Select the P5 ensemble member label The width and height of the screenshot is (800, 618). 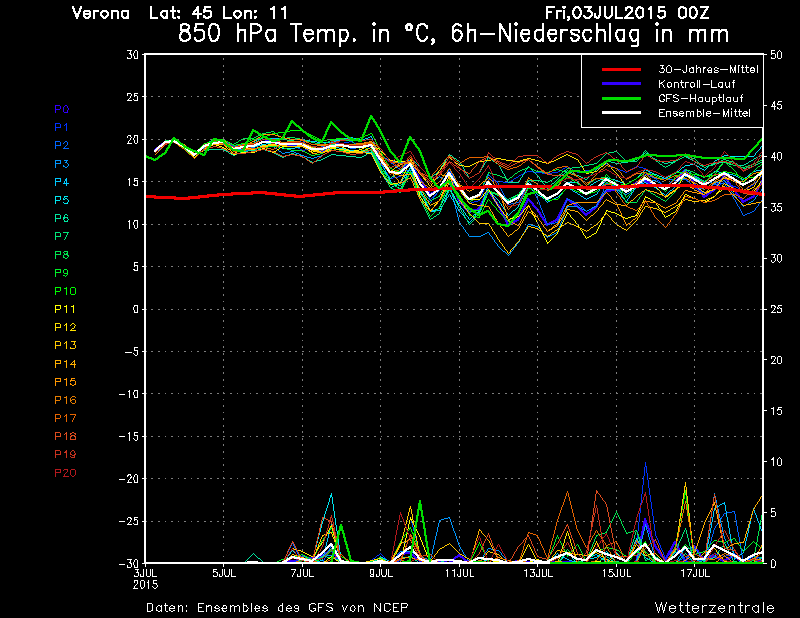62,200
